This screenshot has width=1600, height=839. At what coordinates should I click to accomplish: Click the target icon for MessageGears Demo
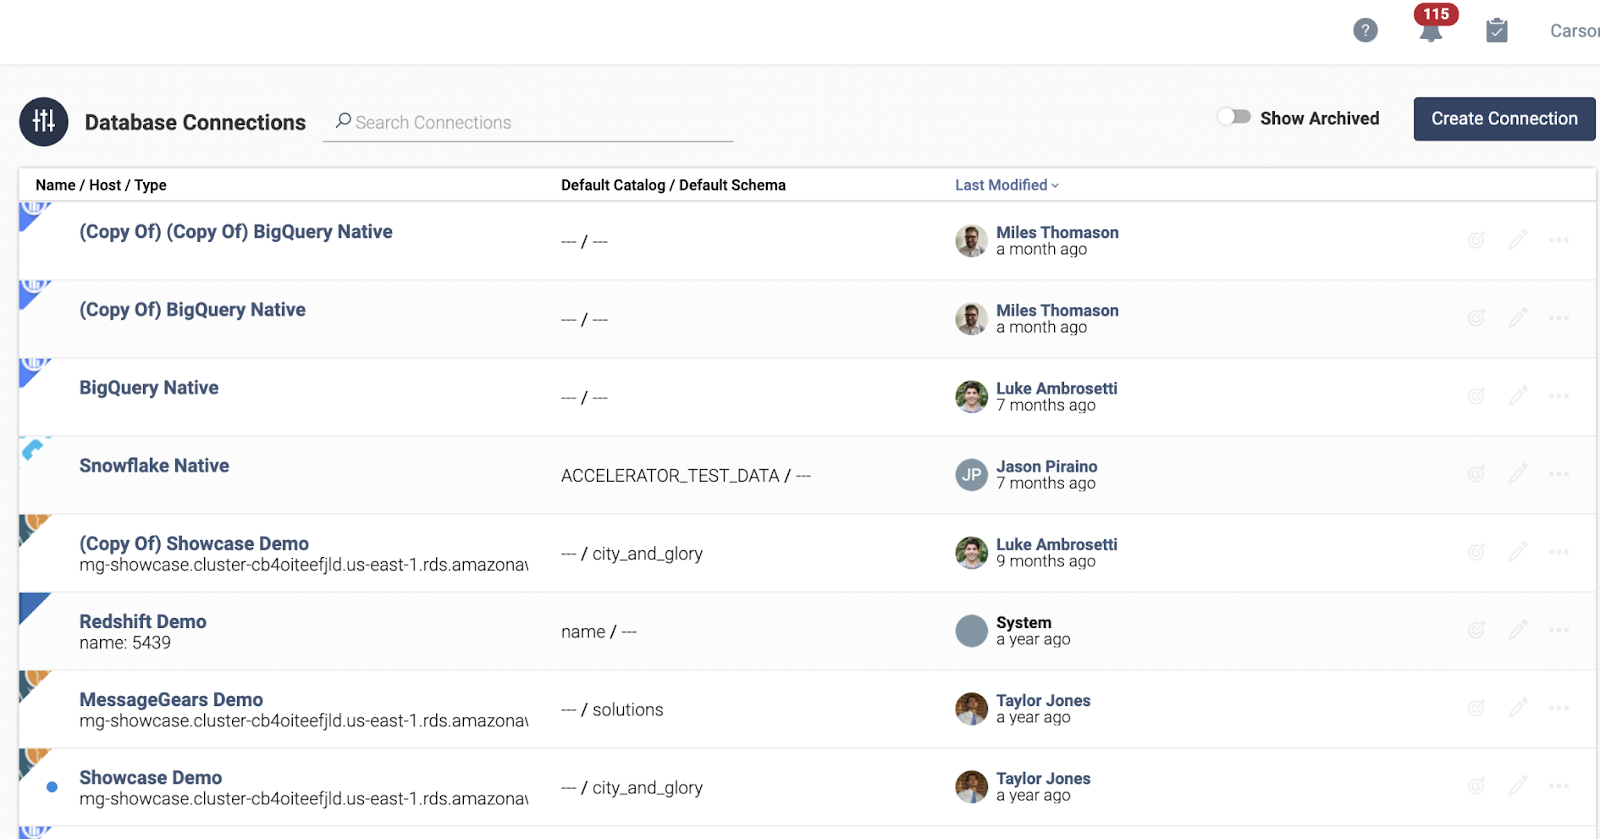pos(1476,708)
